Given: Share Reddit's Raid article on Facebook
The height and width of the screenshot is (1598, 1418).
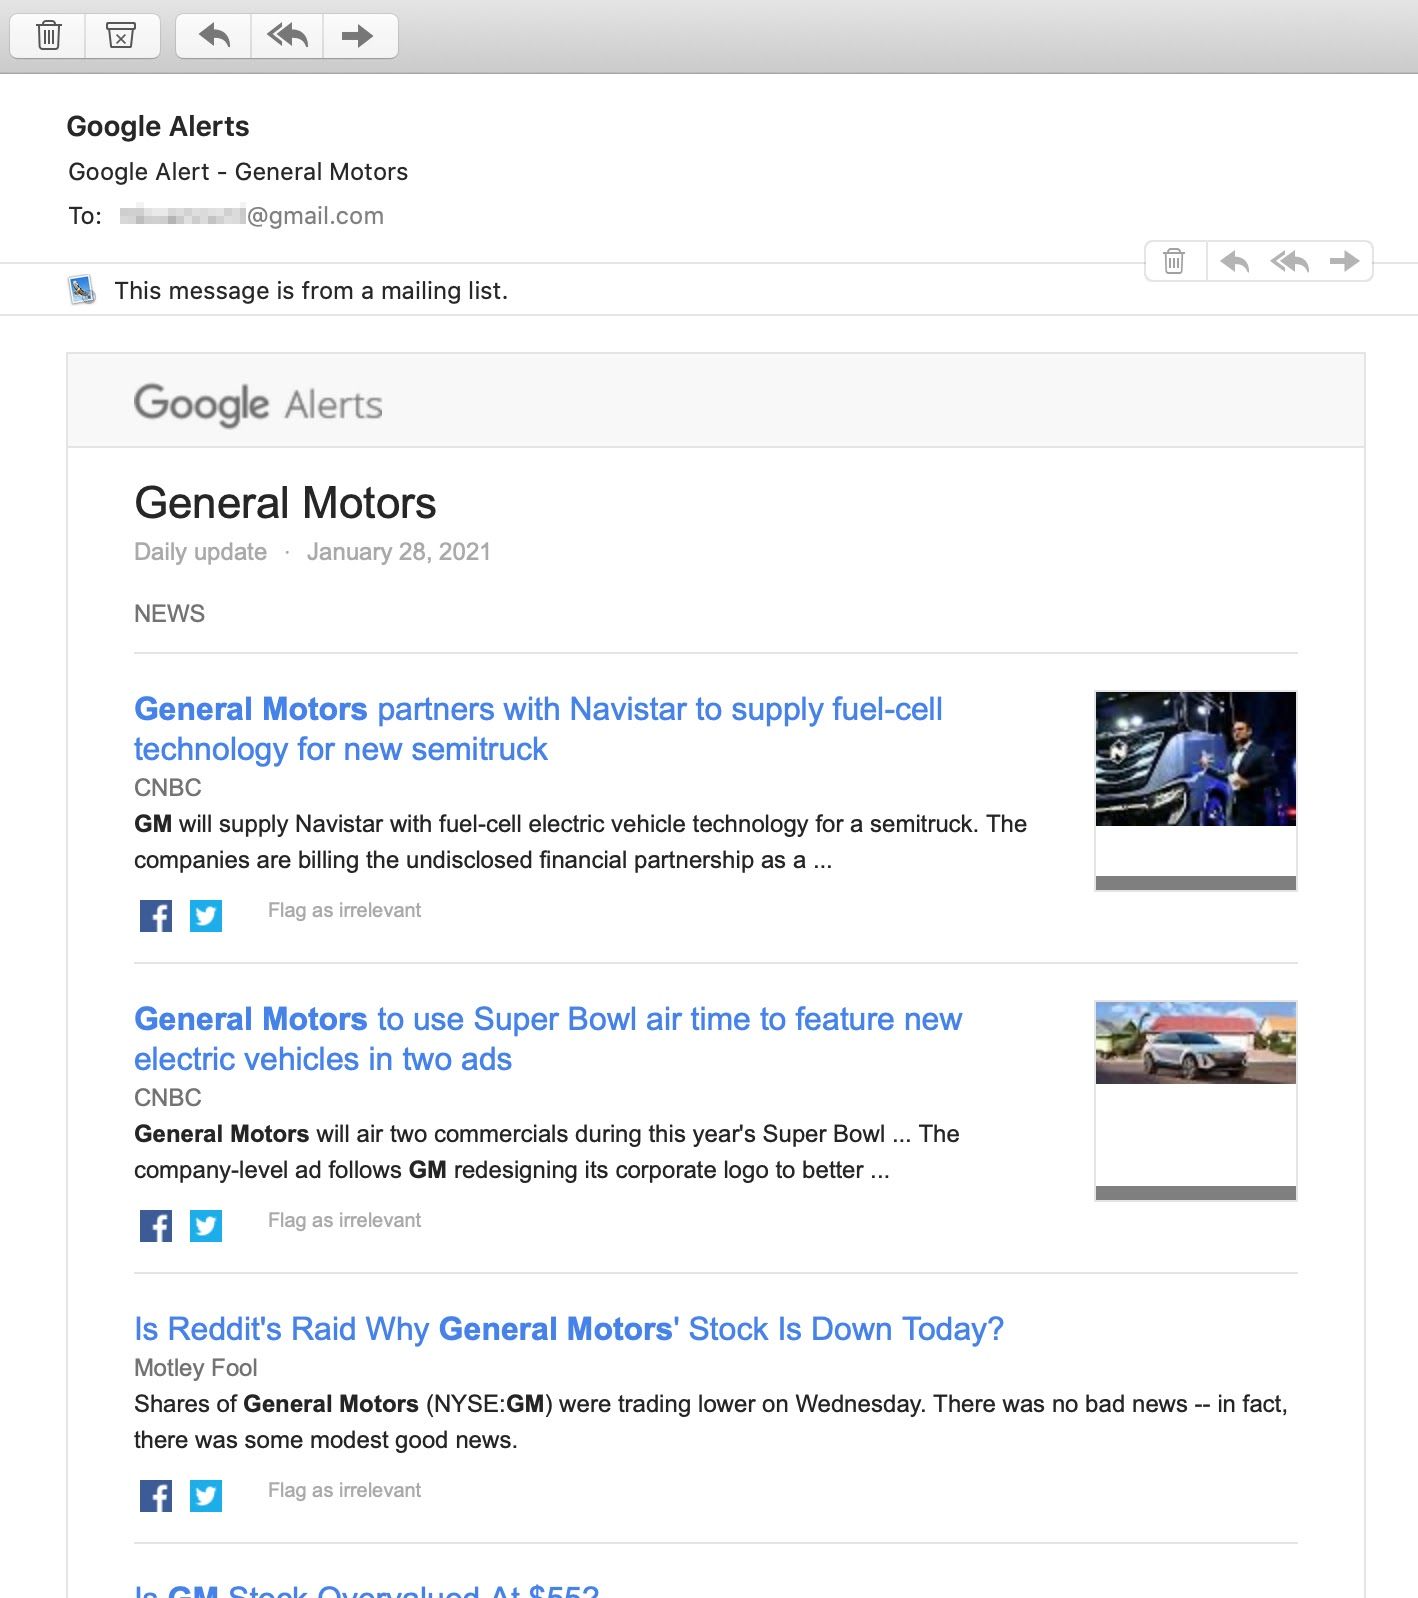Looking at the screenshot, I should [x=156, y=1495].
